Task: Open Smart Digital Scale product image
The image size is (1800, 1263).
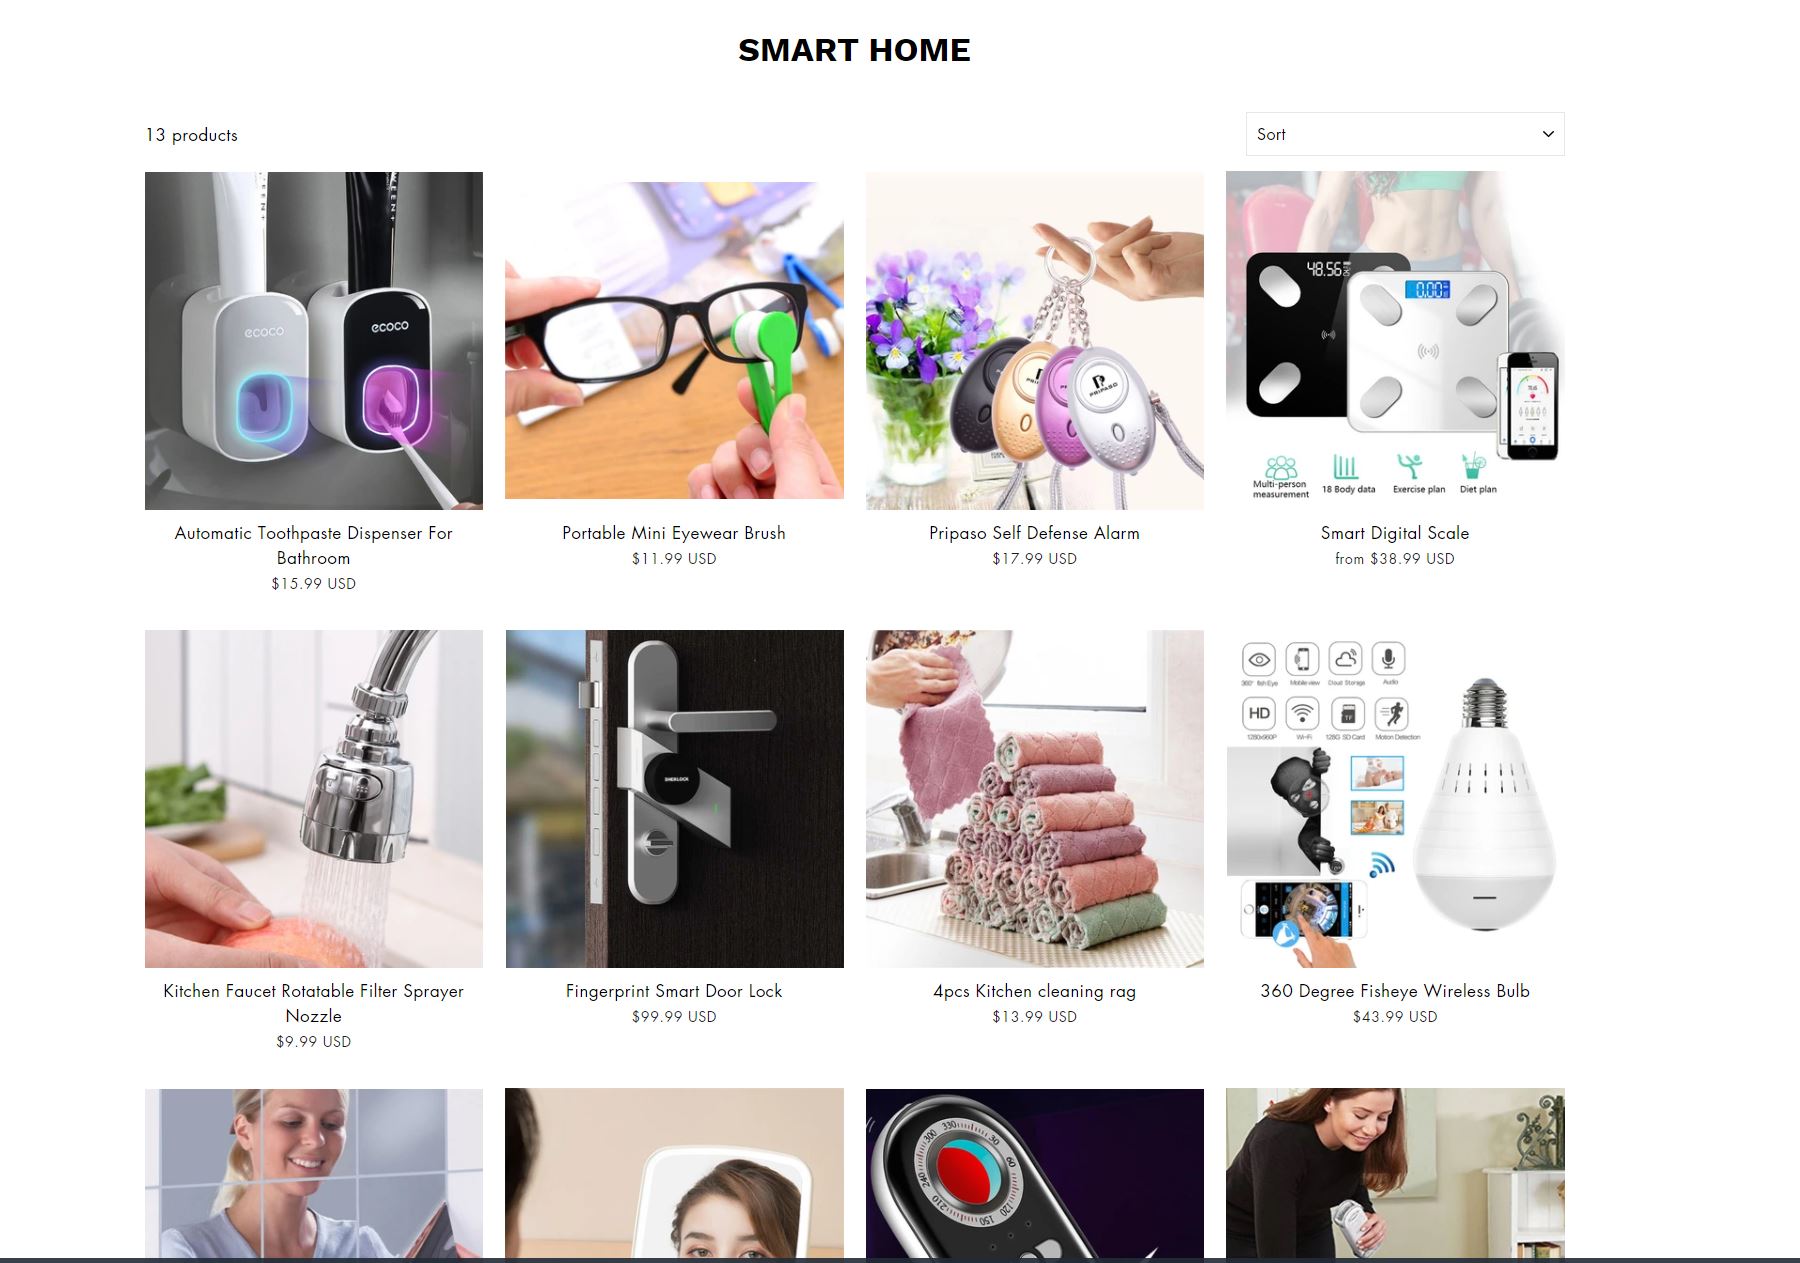Action: tap(1395, 341)
